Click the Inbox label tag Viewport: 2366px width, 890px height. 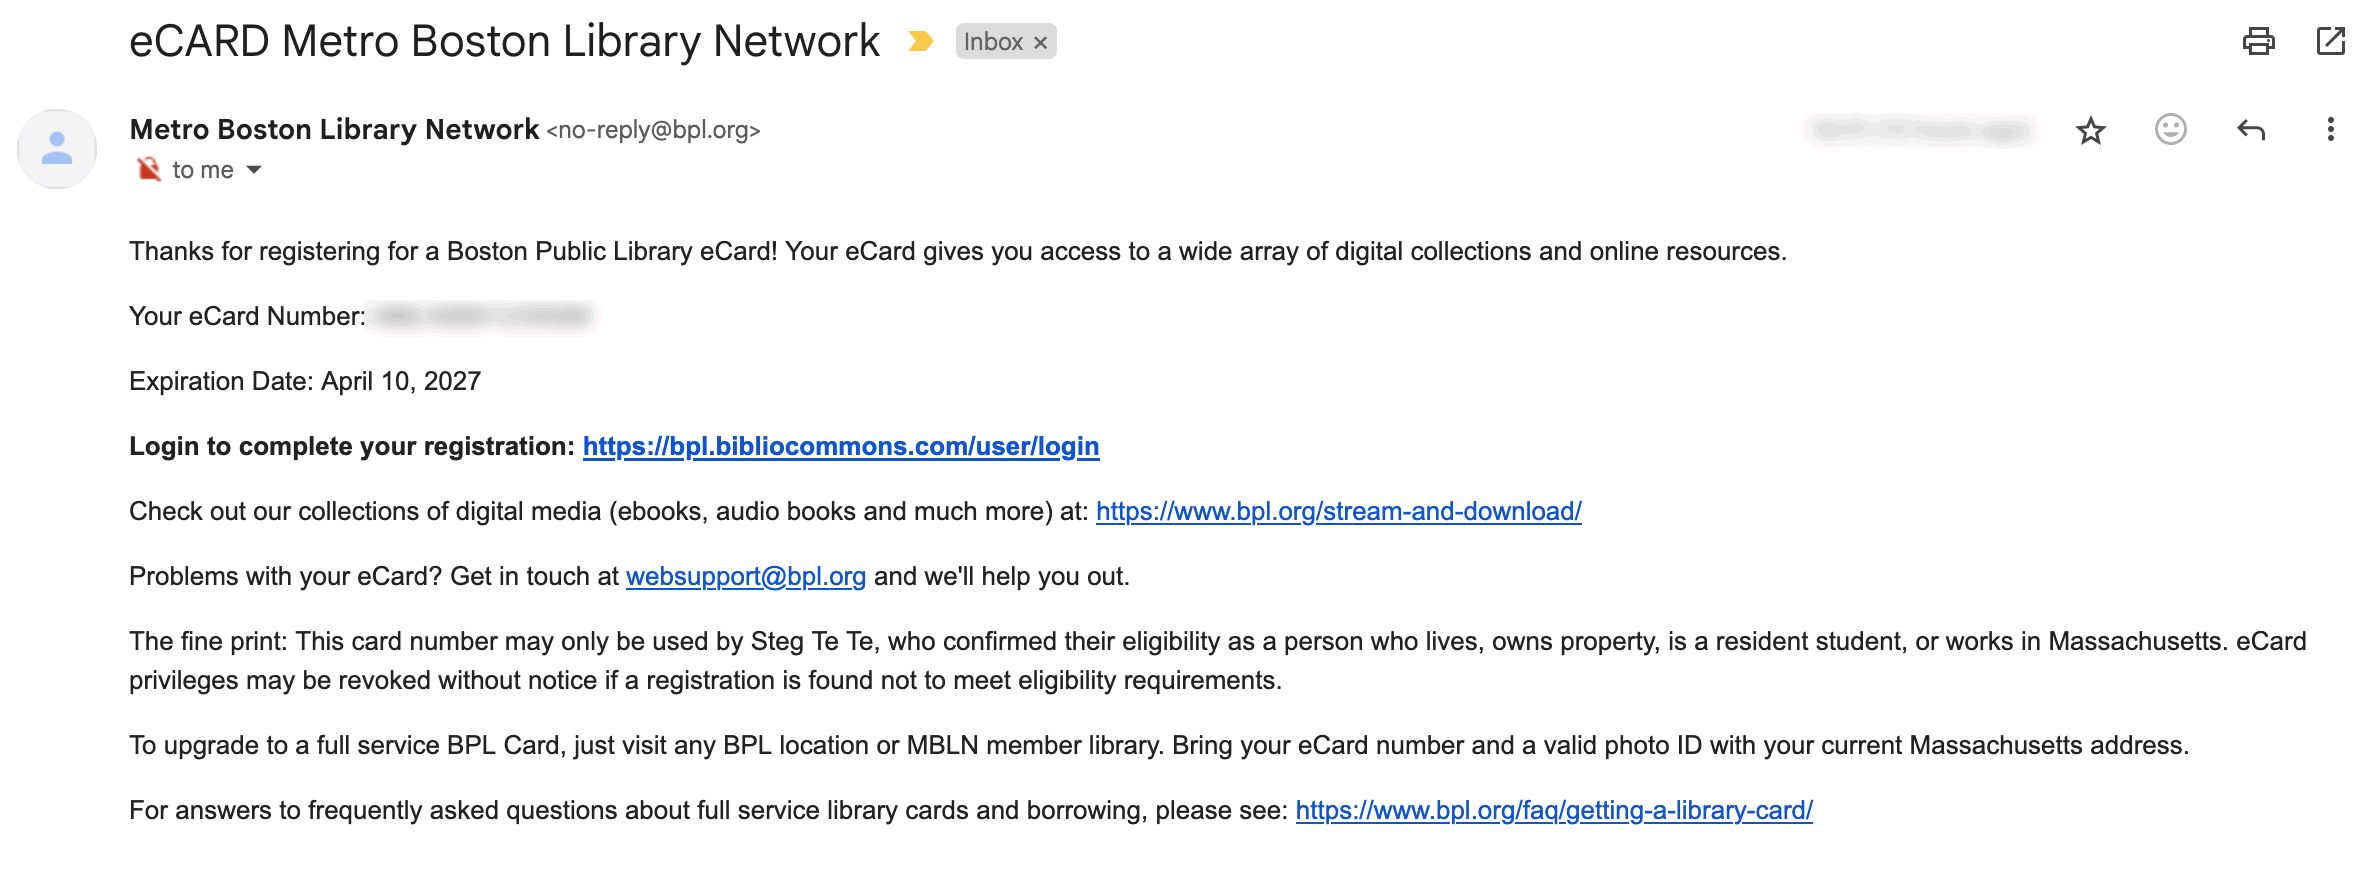(992, 42)
